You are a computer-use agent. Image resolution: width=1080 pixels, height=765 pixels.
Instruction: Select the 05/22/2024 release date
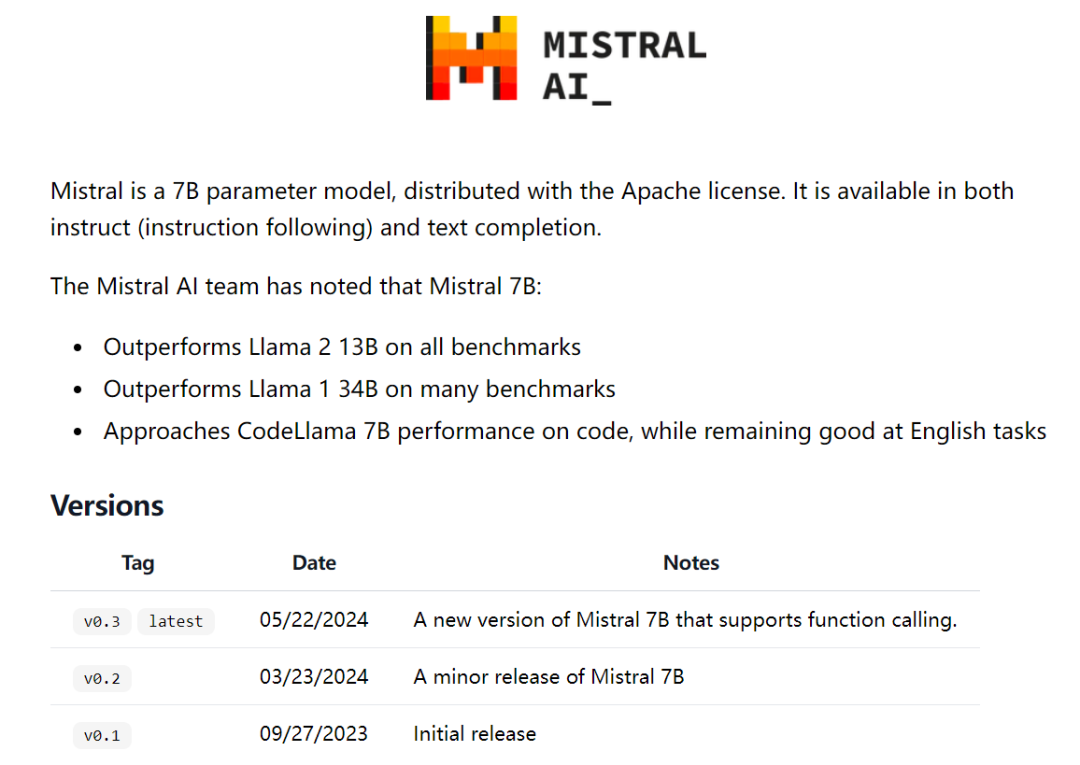pos(314,620)
